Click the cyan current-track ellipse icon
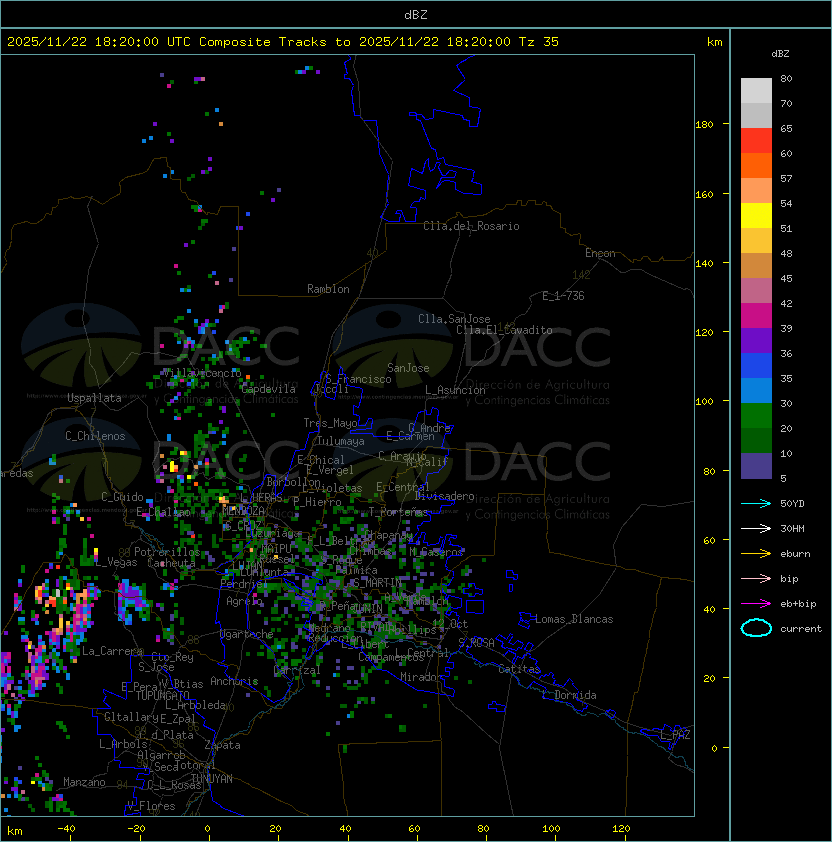The width and height of the screenshot is (832, 842). coord(756,628)
